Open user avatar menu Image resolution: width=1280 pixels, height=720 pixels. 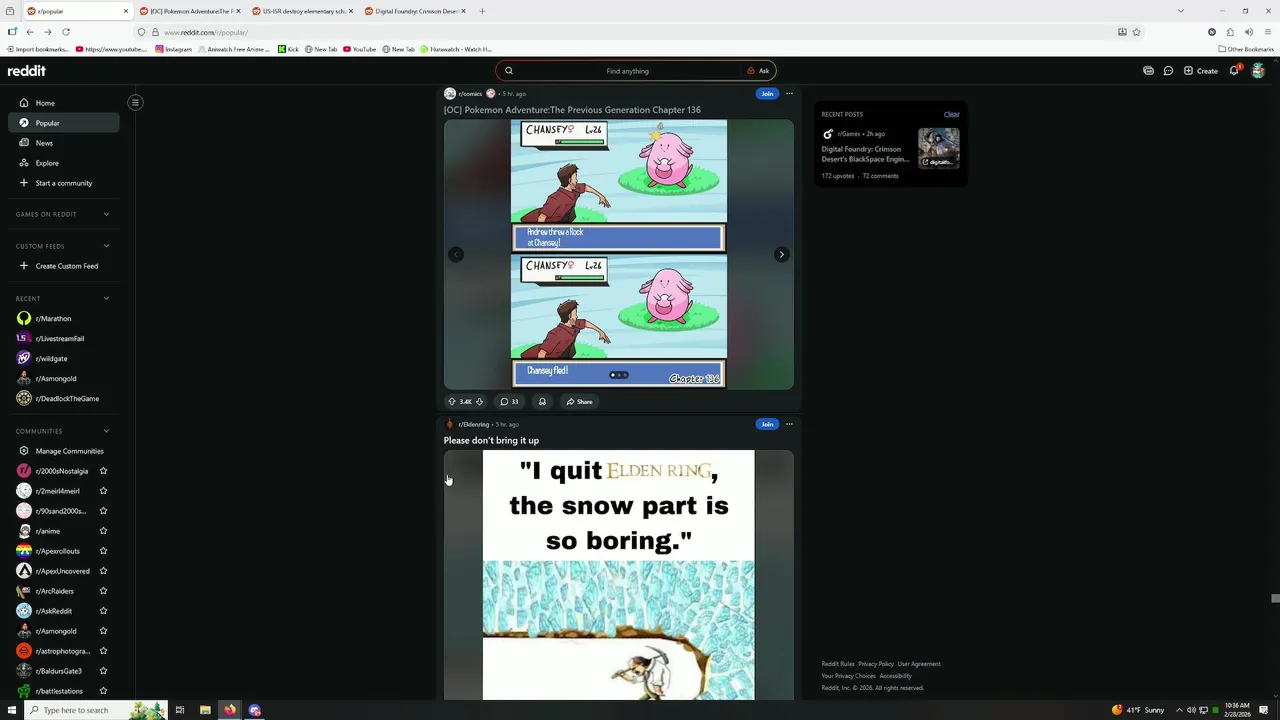coord(1258,70)
